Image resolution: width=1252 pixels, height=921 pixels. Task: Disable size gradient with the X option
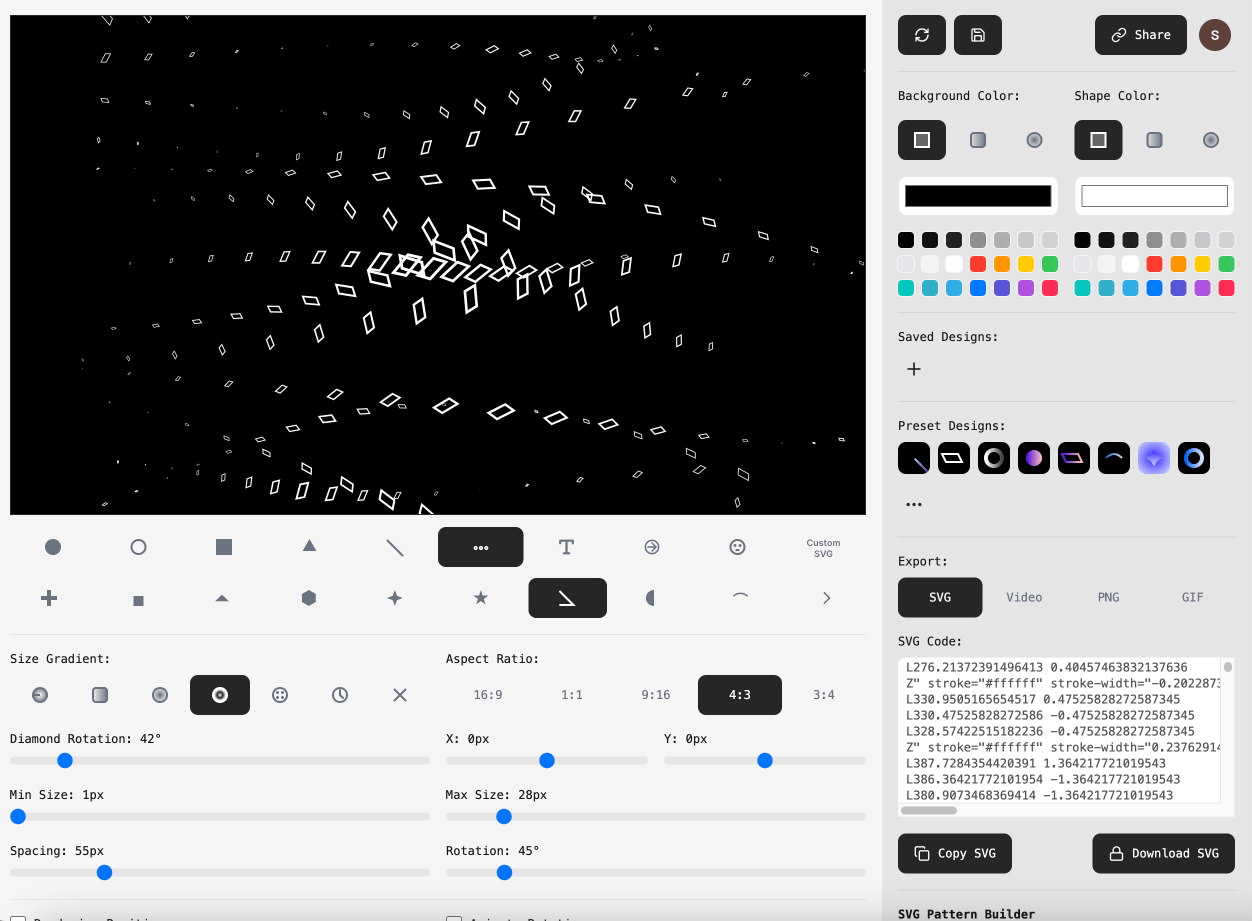(x=400, y=695)
